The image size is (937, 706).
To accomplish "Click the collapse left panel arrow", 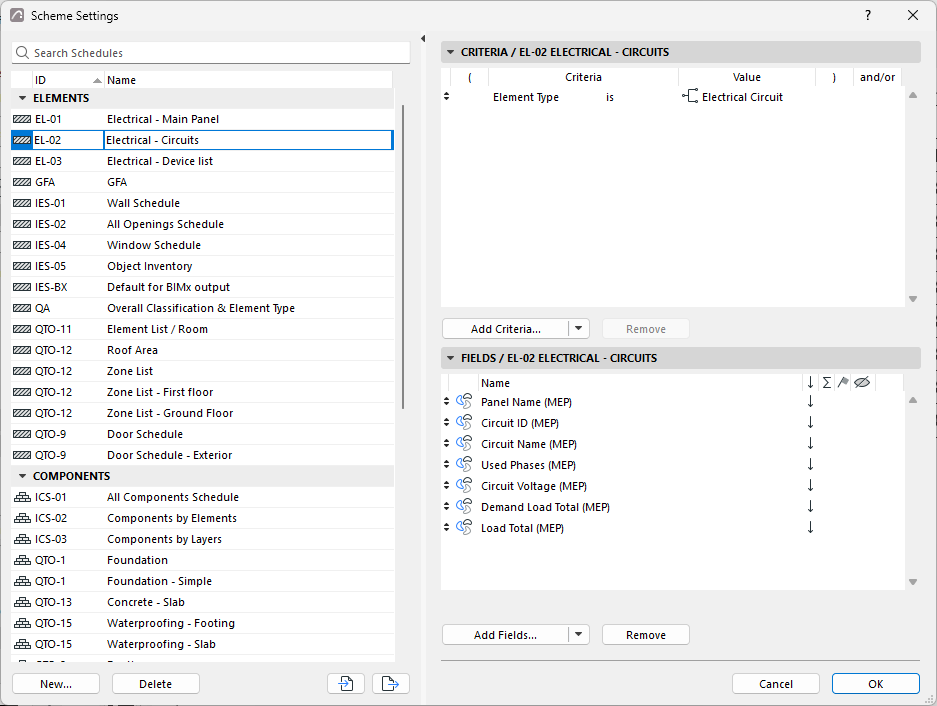I will coord(423,39).
